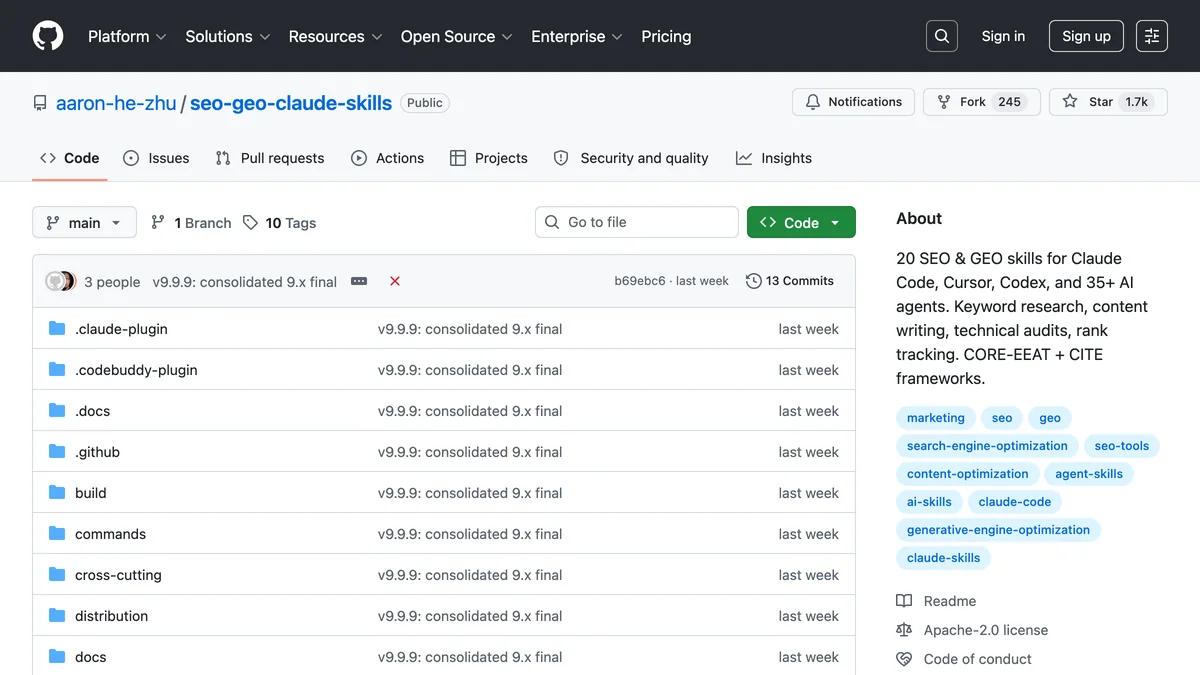Open the seo-geo-claude-skills repository link

291,103
